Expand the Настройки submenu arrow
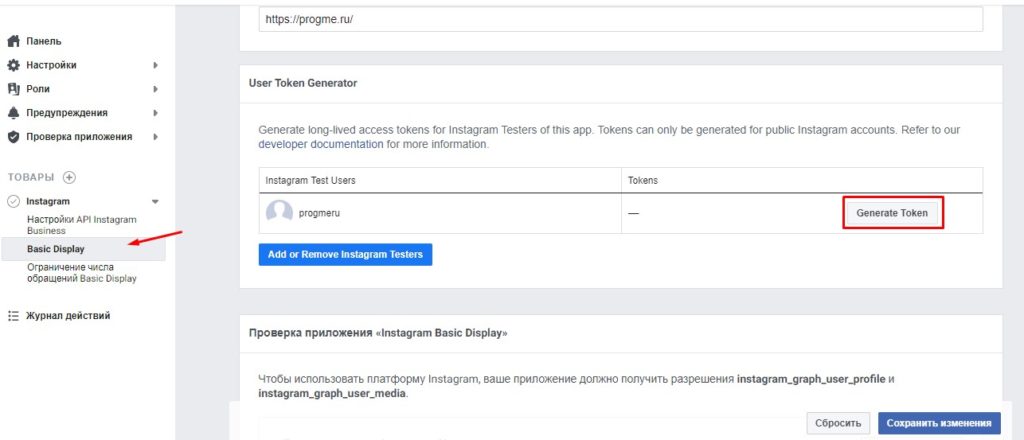This screenshot has height=440, width=1024. pos(155,65)
